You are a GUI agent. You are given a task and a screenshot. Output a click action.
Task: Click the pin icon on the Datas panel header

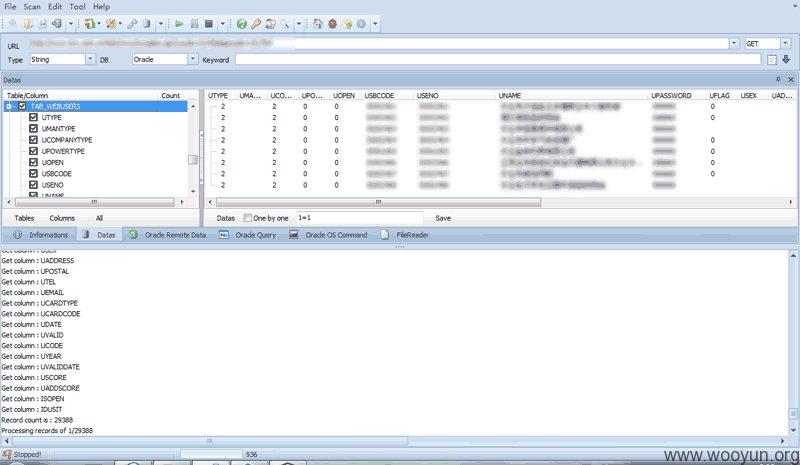[778, 80]
